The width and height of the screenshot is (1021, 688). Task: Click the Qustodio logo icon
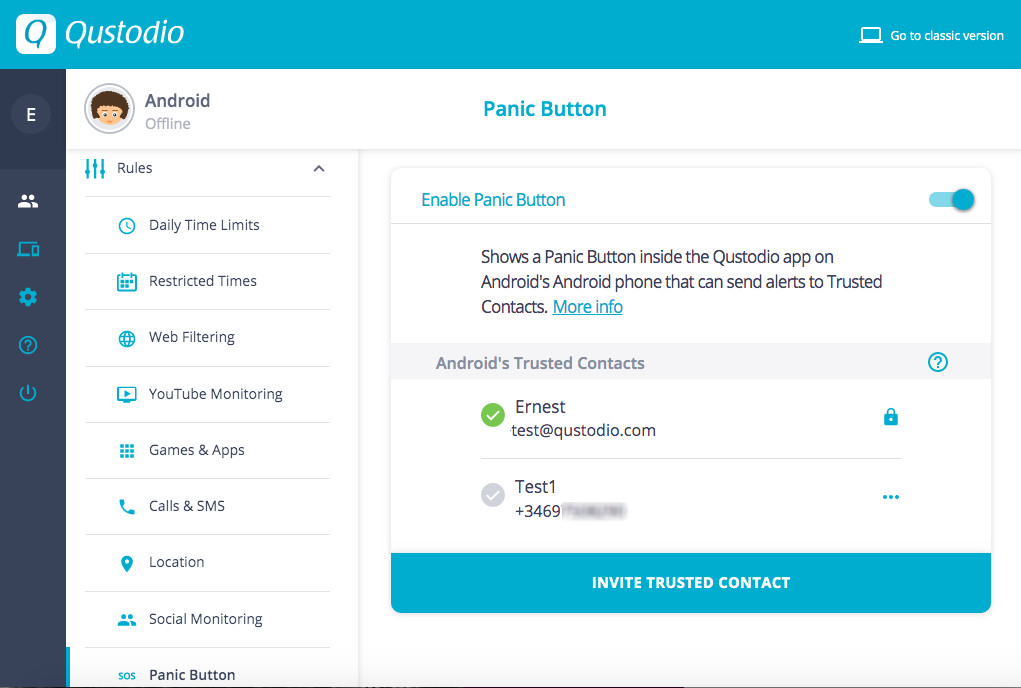click(x=36, y=34)
